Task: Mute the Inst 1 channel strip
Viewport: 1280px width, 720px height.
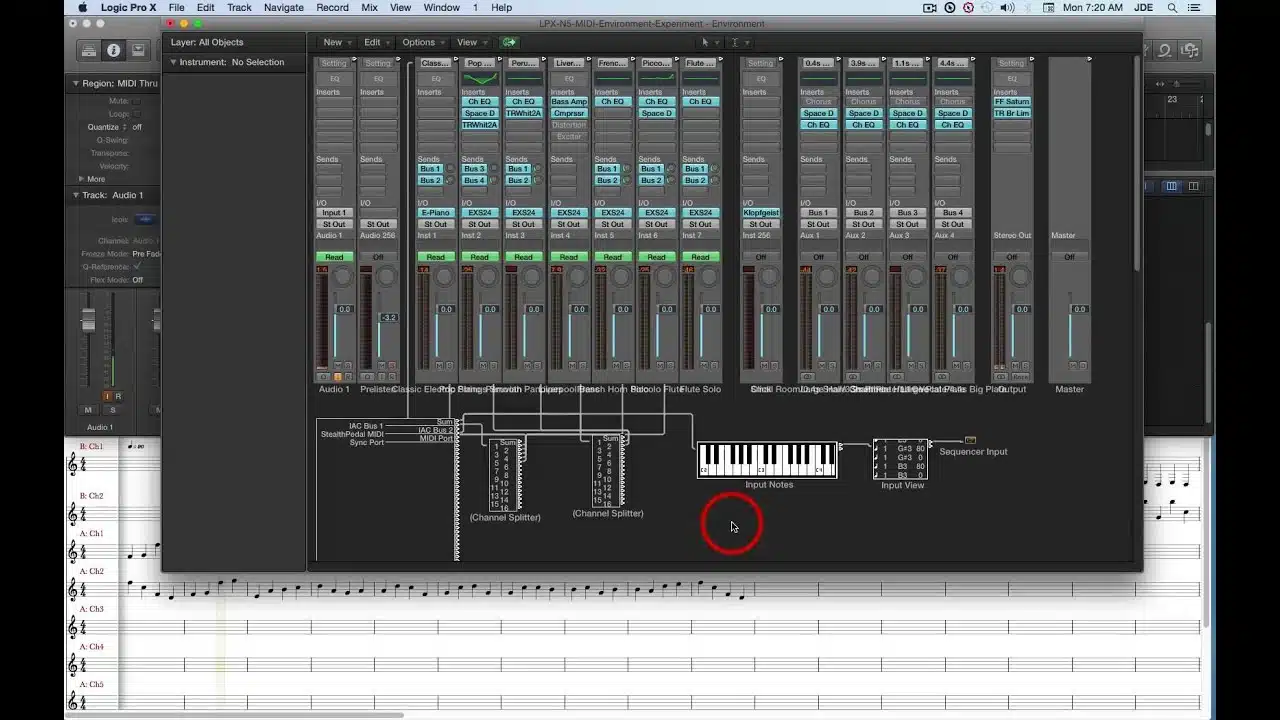Action: point(440,365)
